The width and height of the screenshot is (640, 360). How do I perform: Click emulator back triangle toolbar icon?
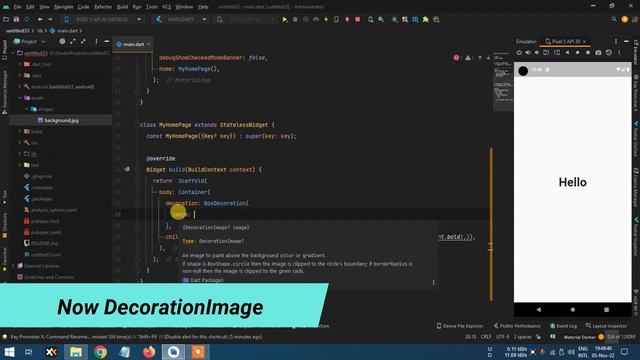(x=567, y=53)
